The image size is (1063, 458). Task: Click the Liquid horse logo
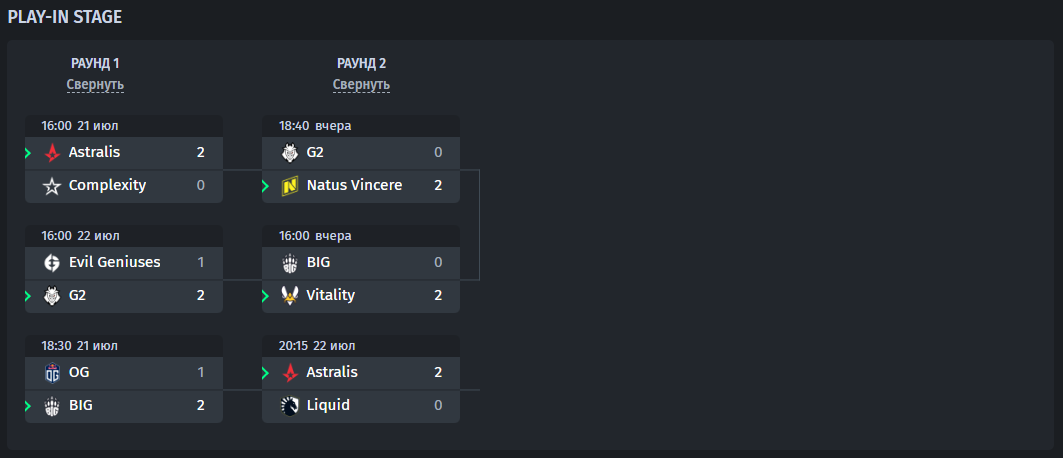[x=290, y=406]
